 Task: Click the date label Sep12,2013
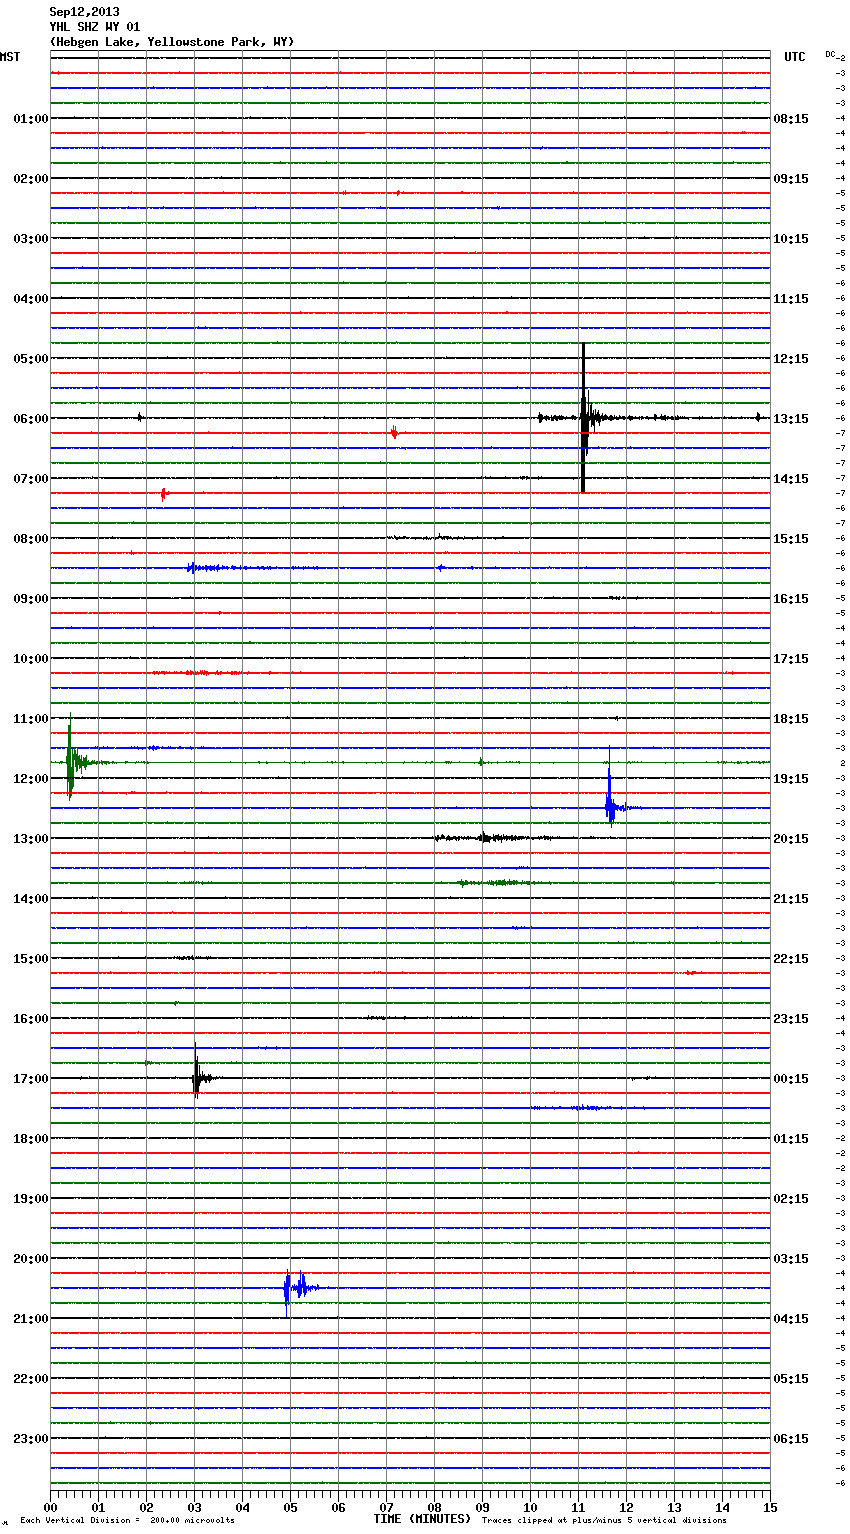84,12
